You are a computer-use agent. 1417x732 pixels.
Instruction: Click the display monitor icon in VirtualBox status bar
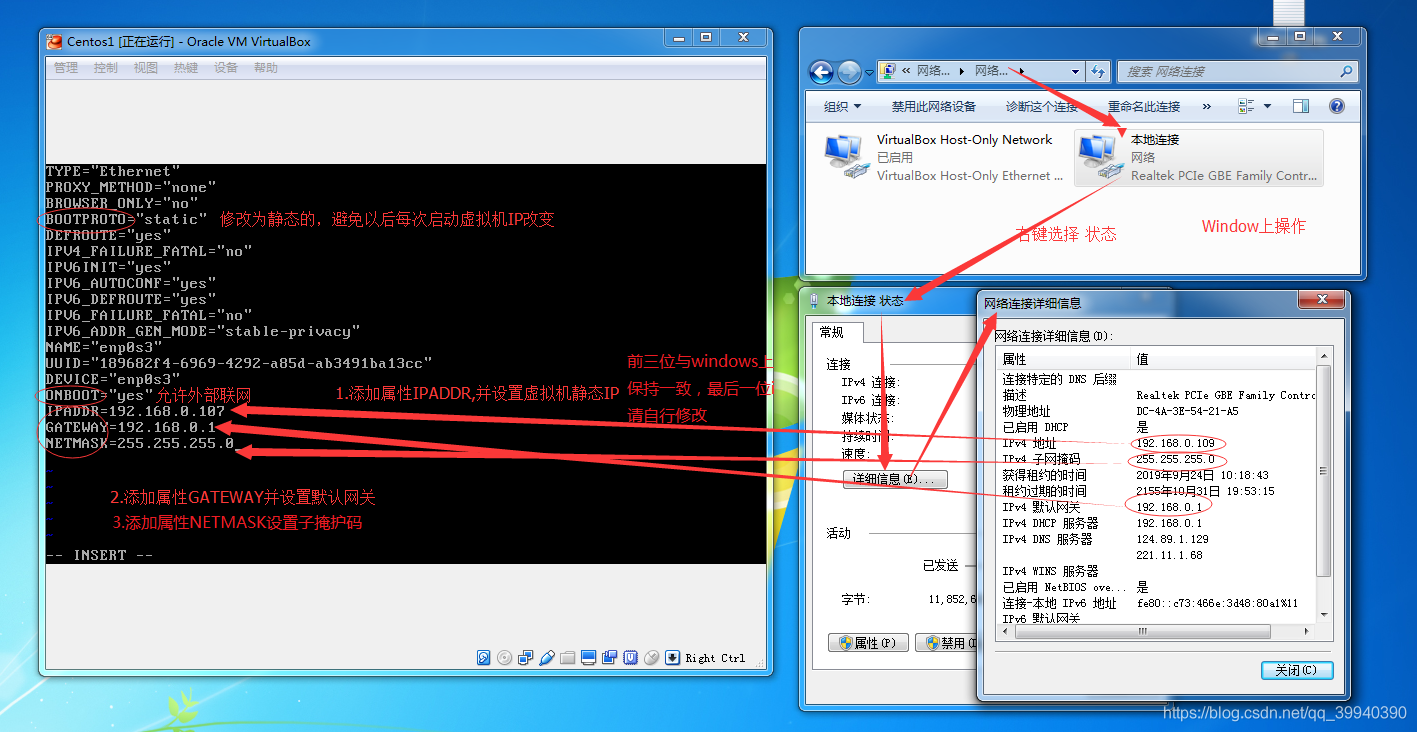[588, 657]
